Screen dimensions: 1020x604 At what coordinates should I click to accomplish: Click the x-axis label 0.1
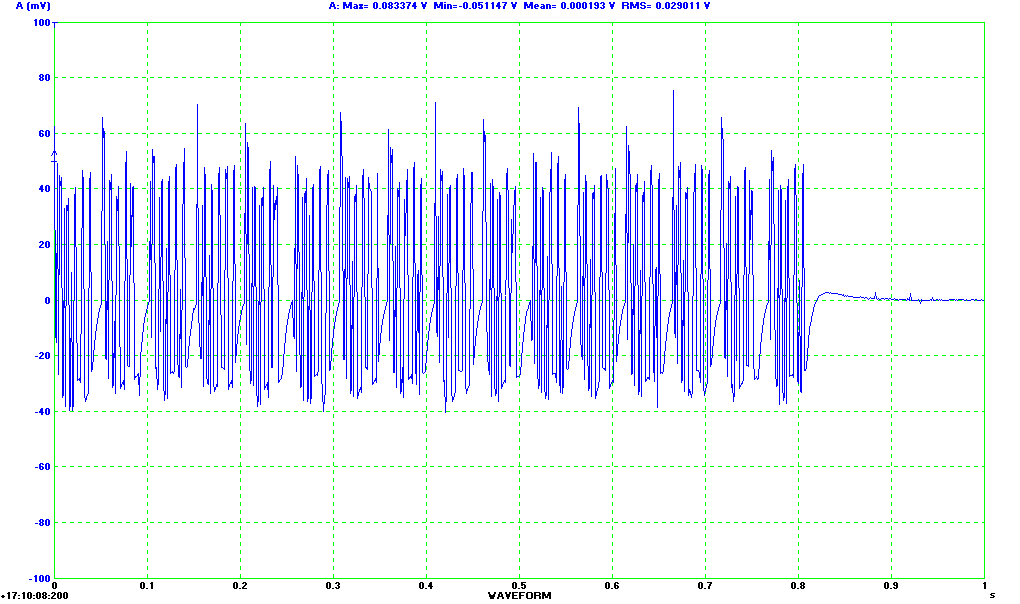point(148,586)
